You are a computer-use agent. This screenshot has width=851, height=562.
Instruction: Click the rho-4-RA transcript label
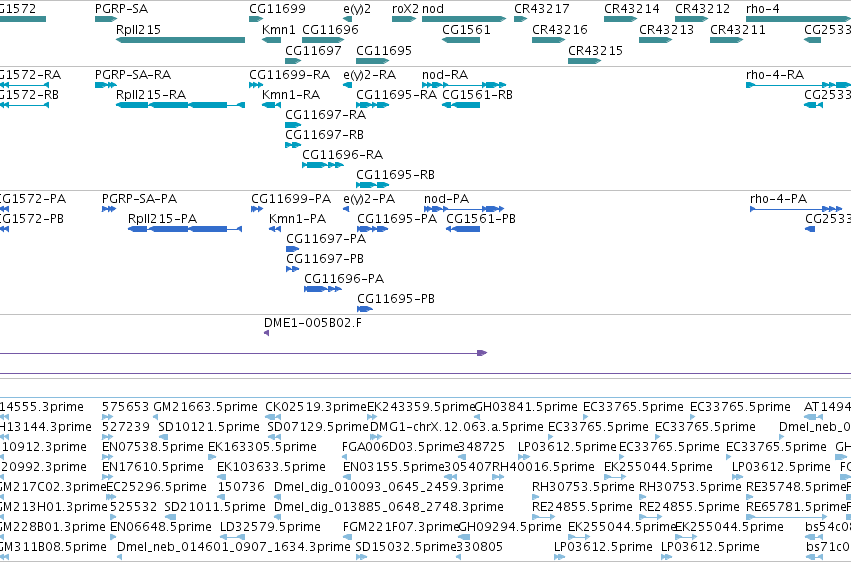click(x=775, y=74)
